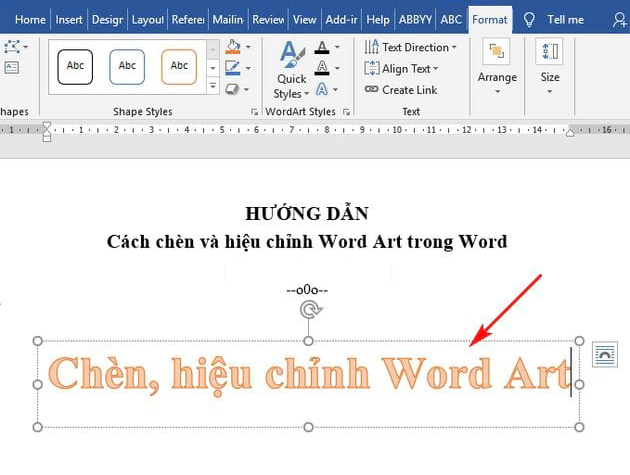
Task: Select the Format tab
Action: [490, 20]
